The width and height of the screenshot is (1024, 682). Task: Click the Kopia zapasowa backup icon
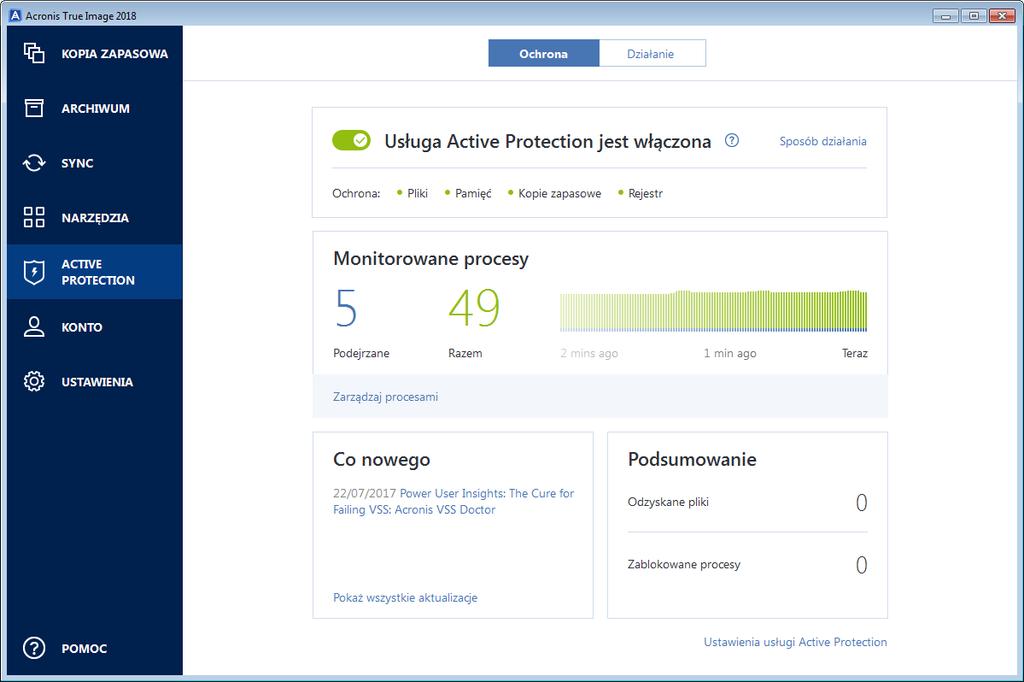click(34, 53)
